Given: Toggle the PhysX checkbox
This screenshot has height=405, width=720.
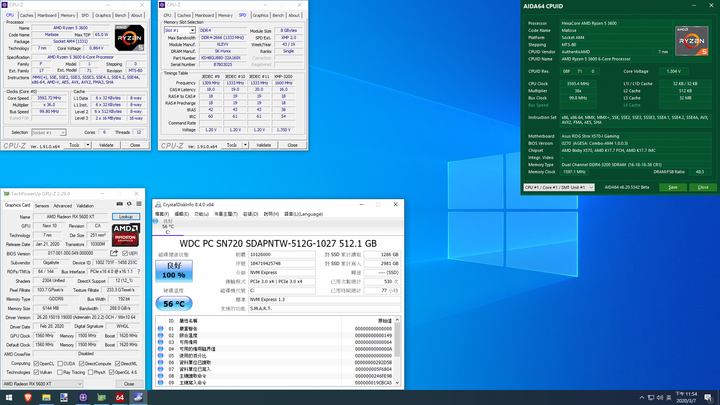Looking at the screenshot, I should point(90,372).
